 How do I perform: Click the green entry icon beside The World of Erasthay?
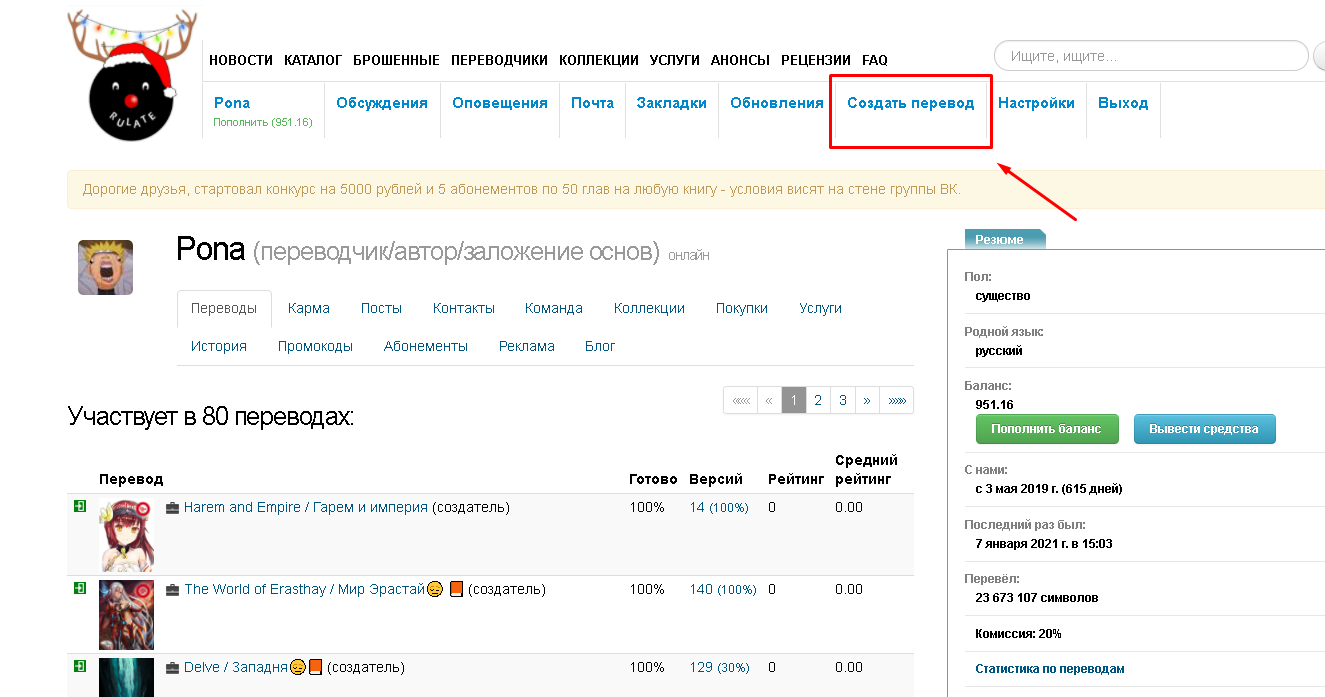coord(79,589)
